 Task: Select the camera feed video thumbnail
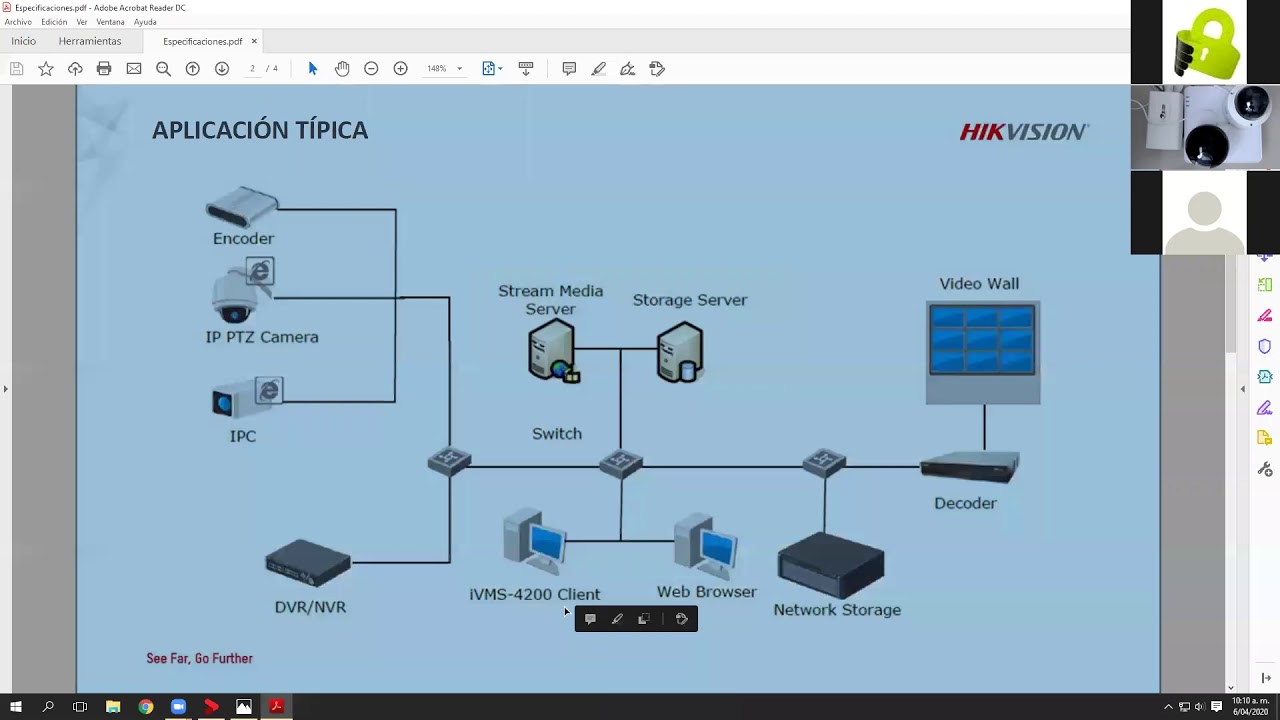pos(1205,127)
